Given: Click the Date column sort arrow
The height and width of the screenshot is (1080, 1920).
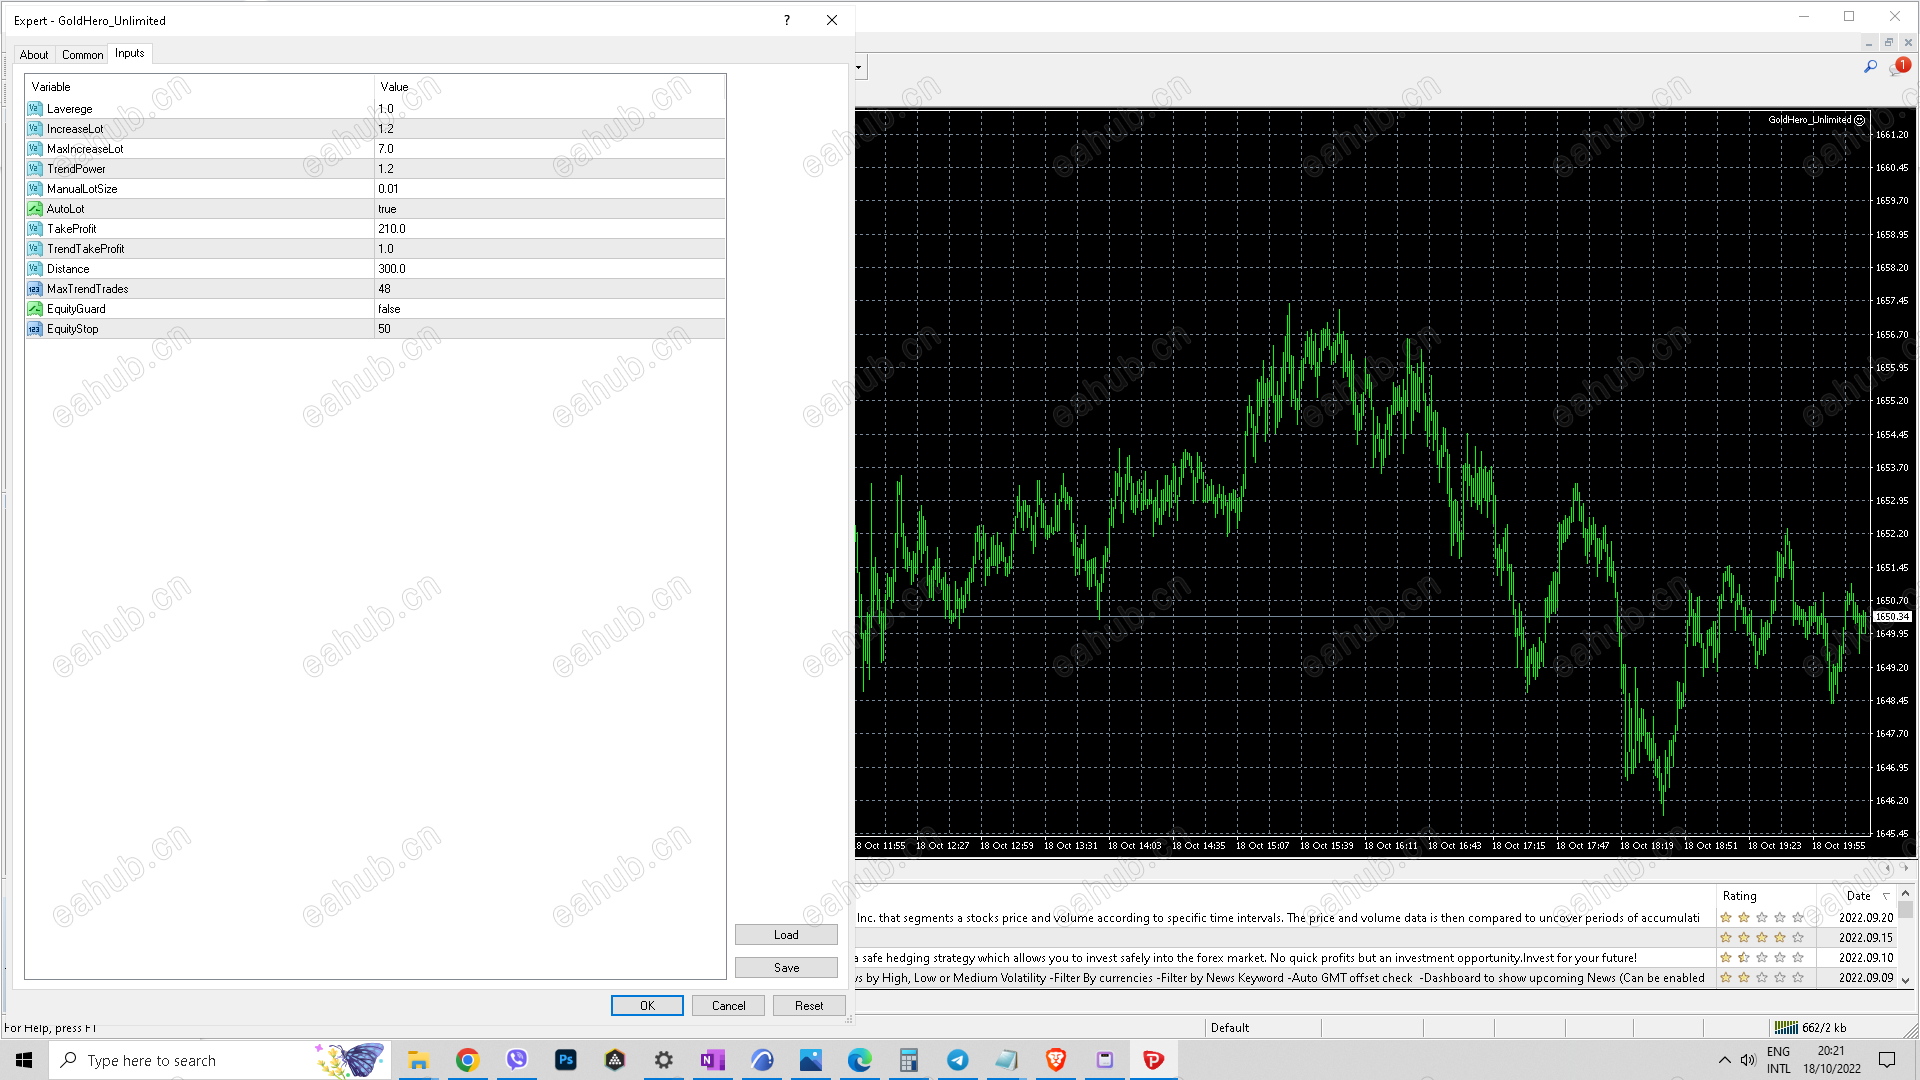Looking at the screenshot, I should point(1886,896).
